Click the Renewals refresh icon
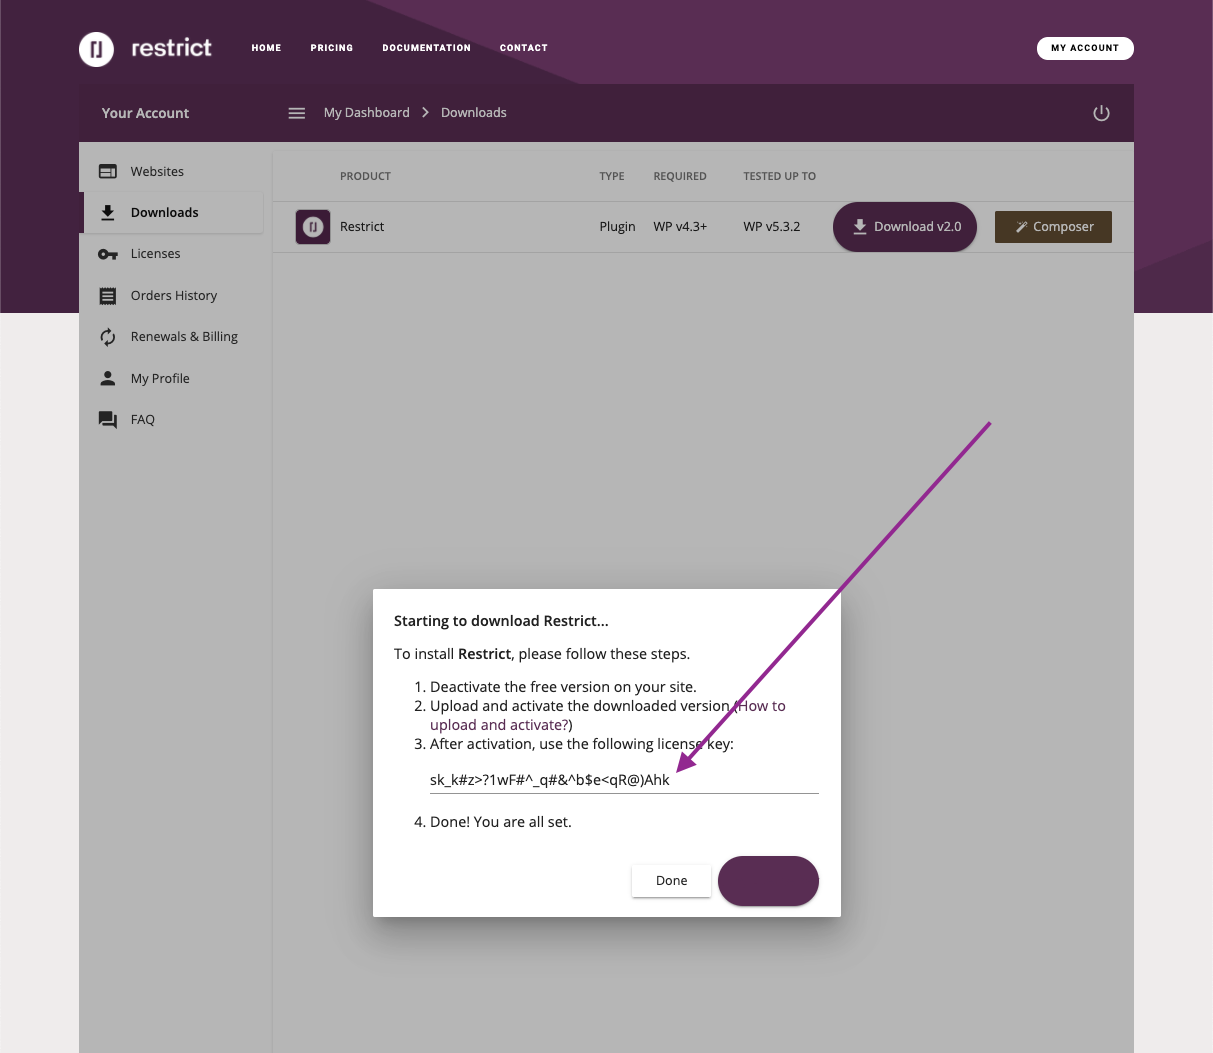Screen dimensions: 1213x1053 [x=108, y=337]
